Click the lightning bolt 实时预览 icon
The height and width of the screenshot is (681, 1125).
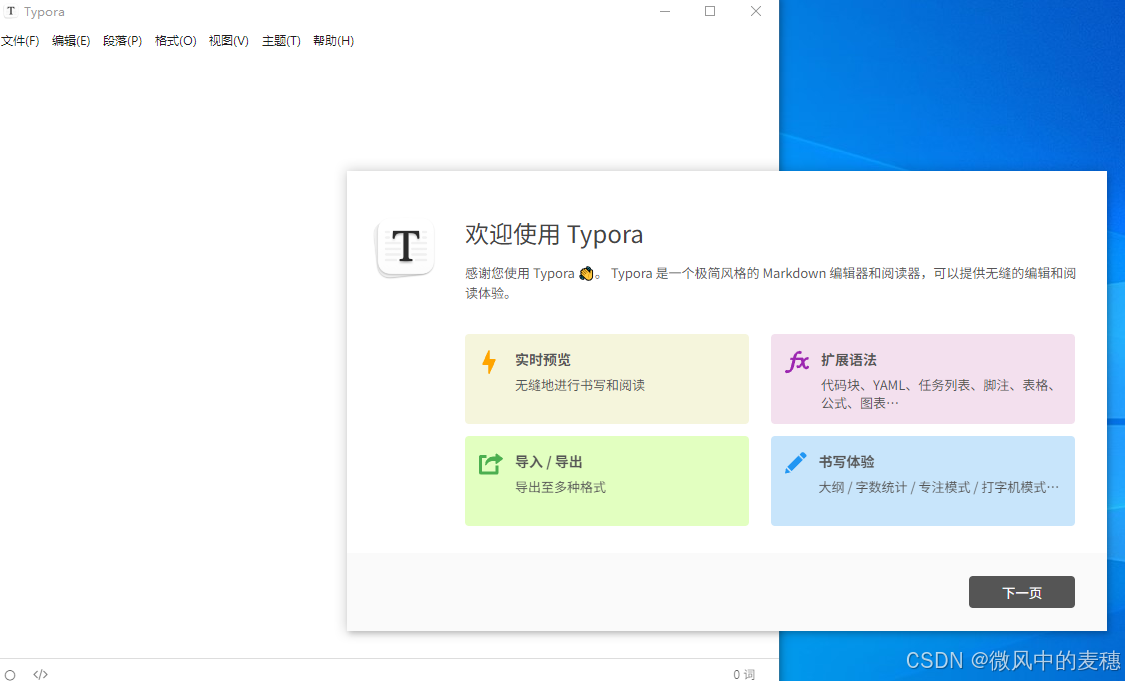(489, 362)
